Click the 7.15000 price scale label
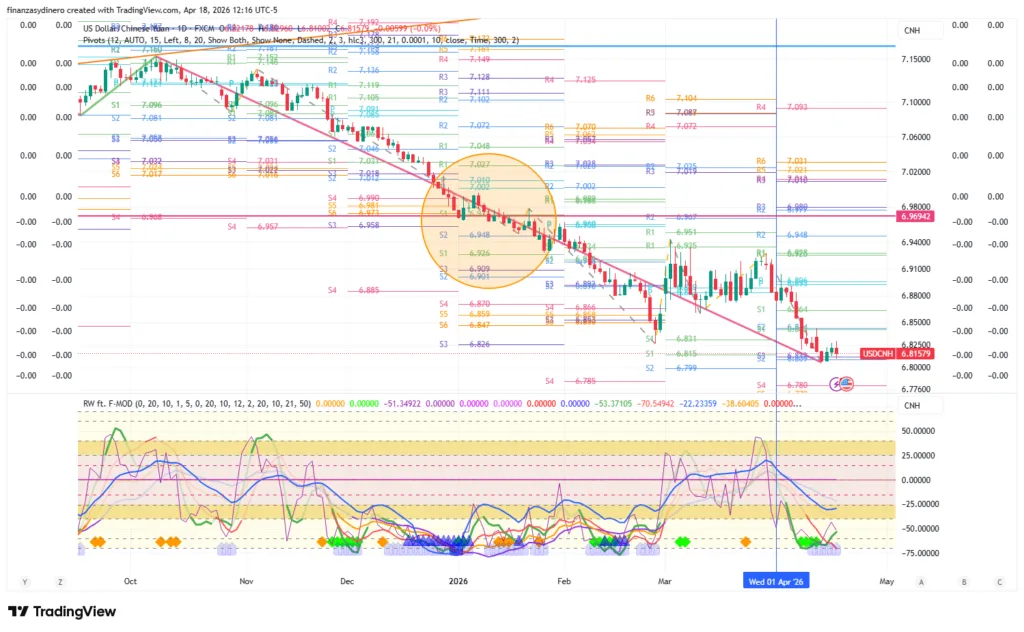The height and width of the screenshot is (632, 1024). (920, 60)
